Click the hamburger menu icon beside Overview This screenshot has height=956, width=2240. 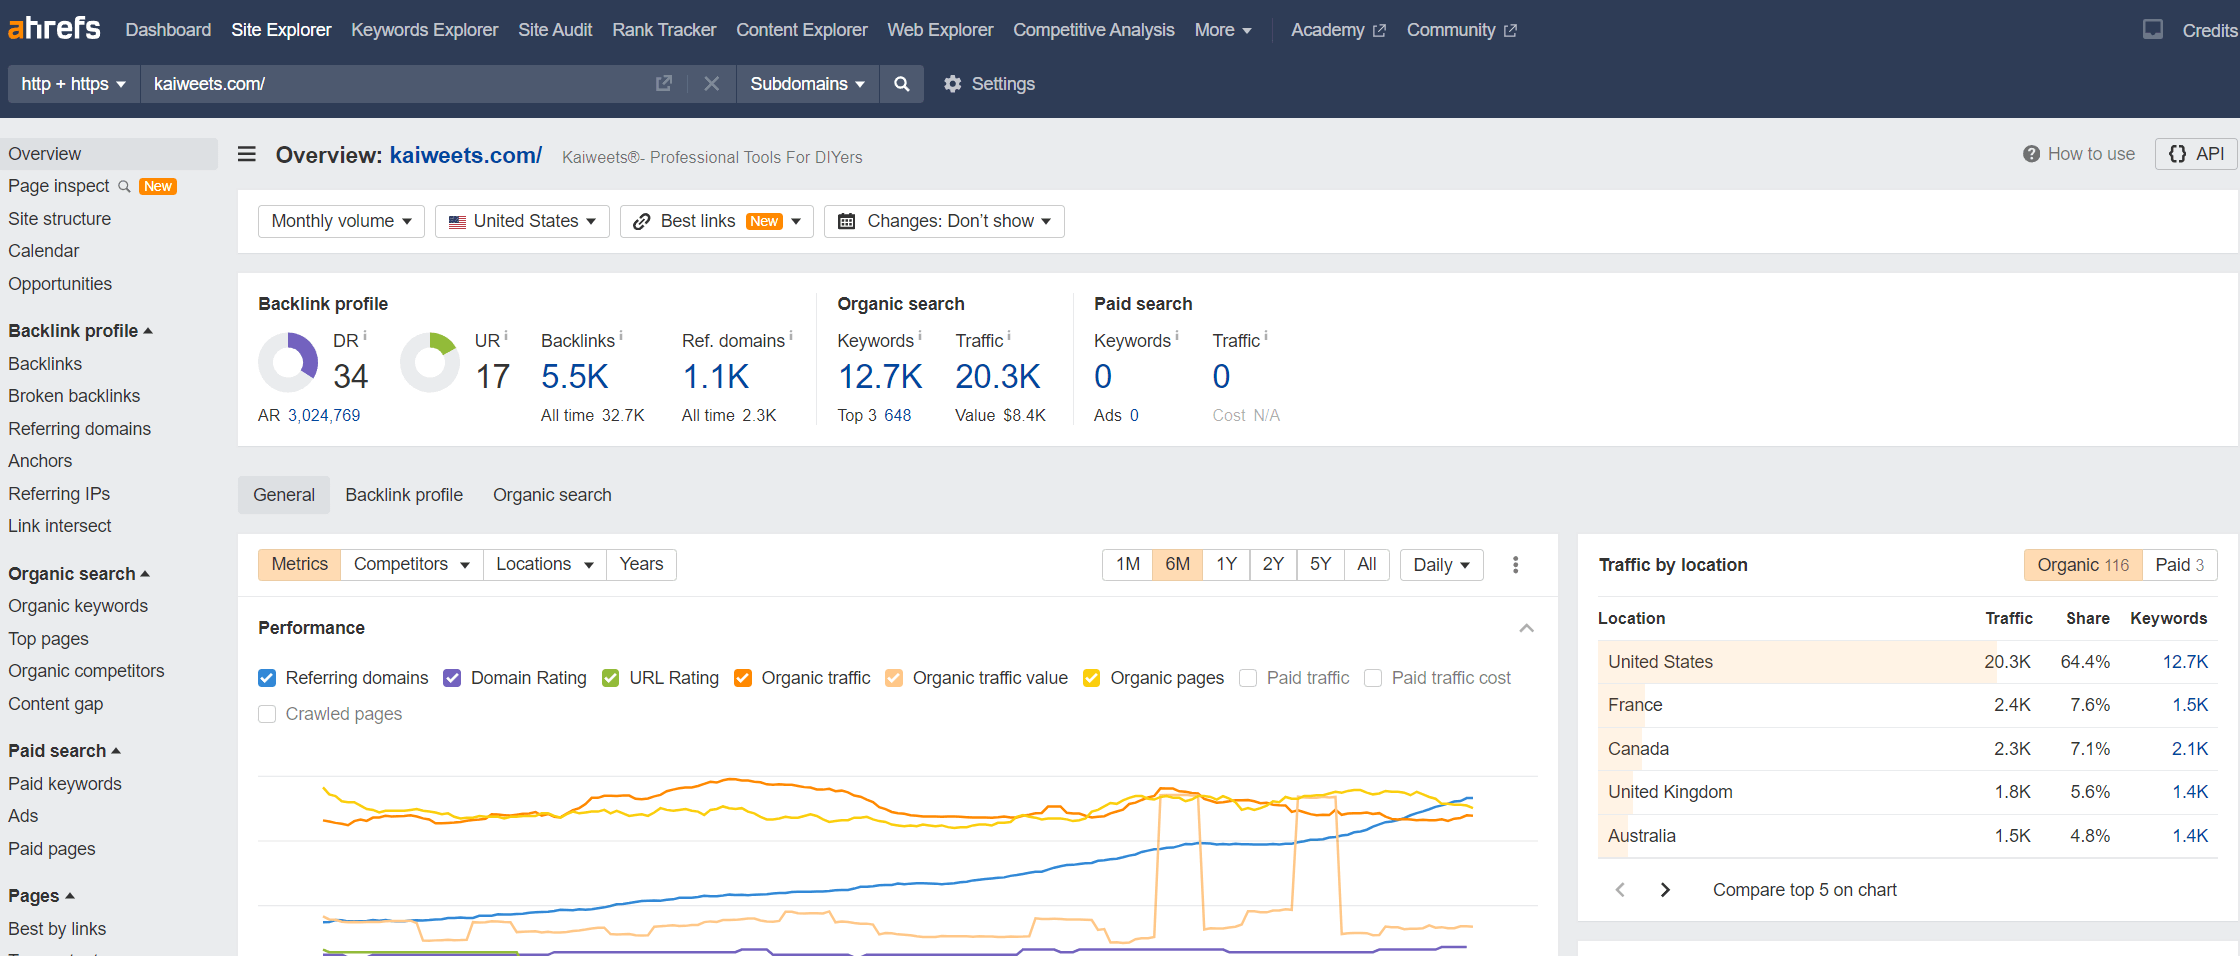247,154
